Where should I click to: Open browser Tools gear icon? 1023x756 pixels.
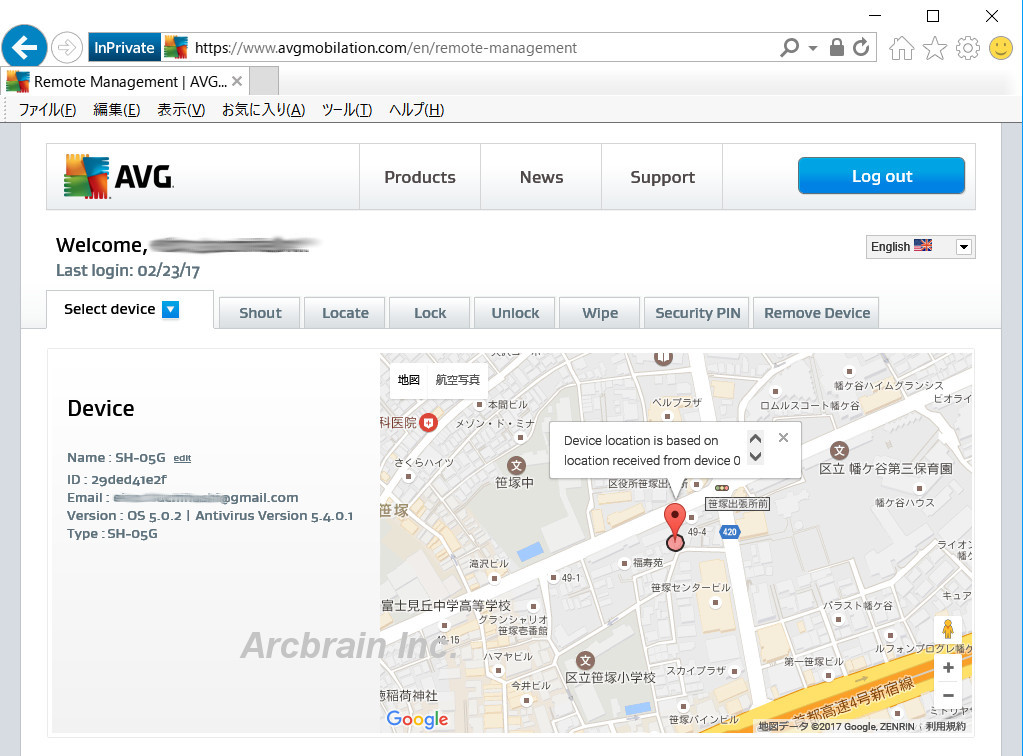(968, 48)
